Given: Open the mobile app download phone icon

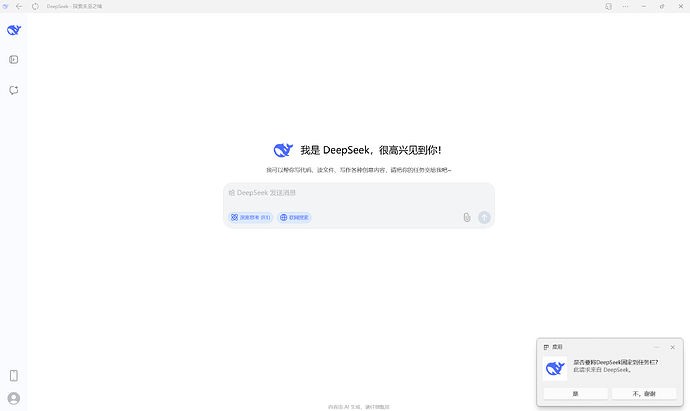Looking at the screenshot, I should tap(14, 375).
